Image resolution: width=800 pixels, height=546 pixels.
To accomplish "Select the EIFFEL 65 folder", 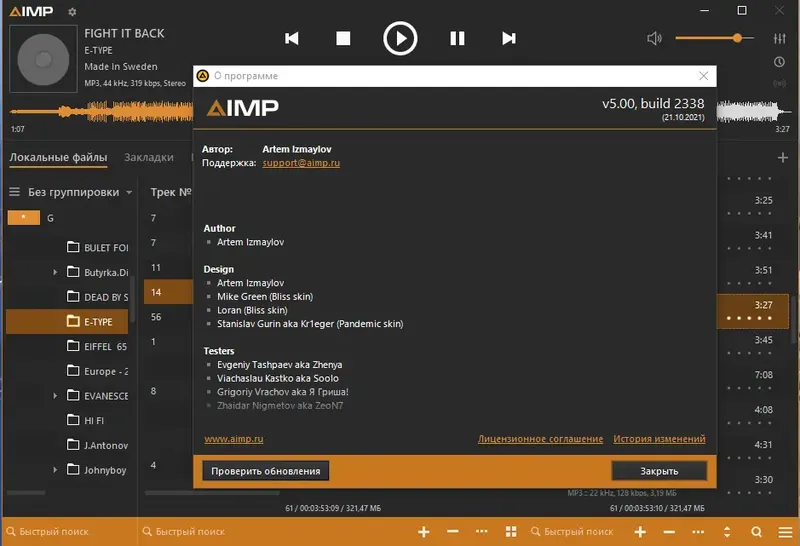I will [x=97, y=346].
